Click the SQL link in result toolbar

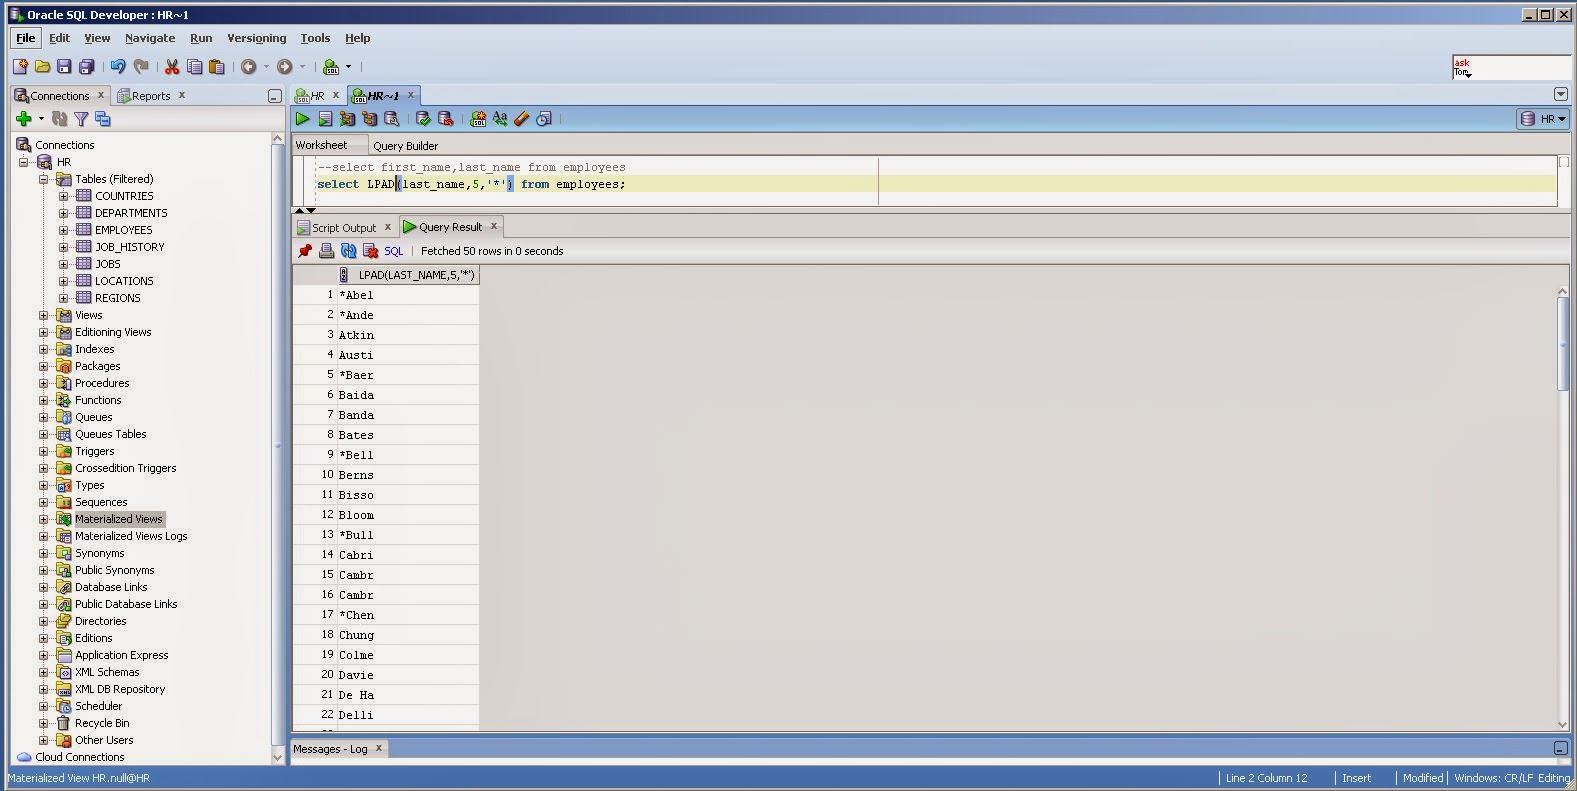(394, 251)
